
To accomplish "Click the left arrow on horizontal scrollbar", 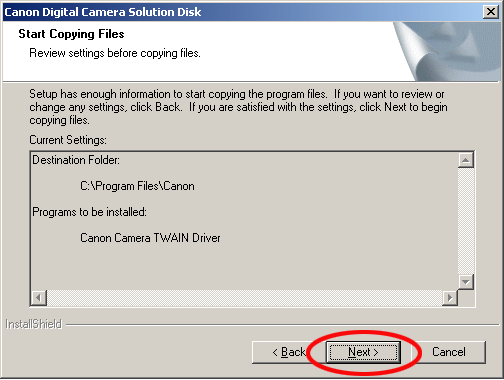I will (39, 297).
